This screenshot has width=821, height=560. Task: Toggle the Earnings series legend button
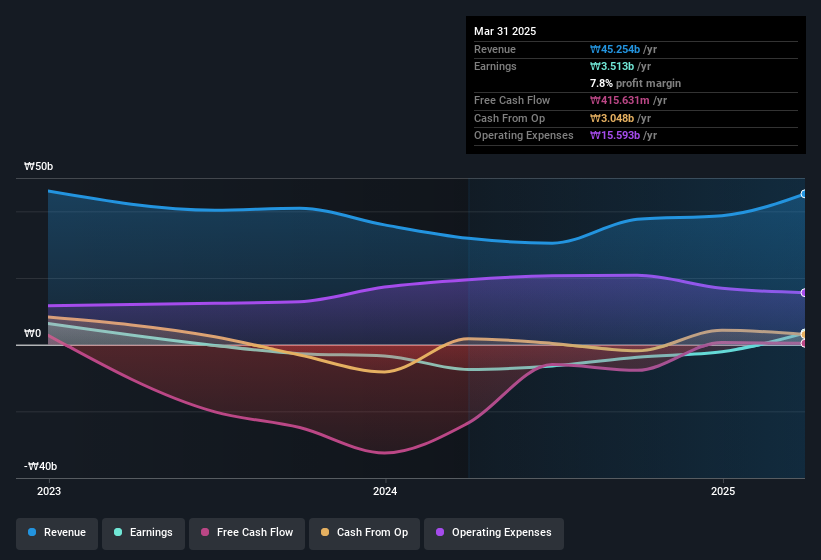click(x=143, y=533)
